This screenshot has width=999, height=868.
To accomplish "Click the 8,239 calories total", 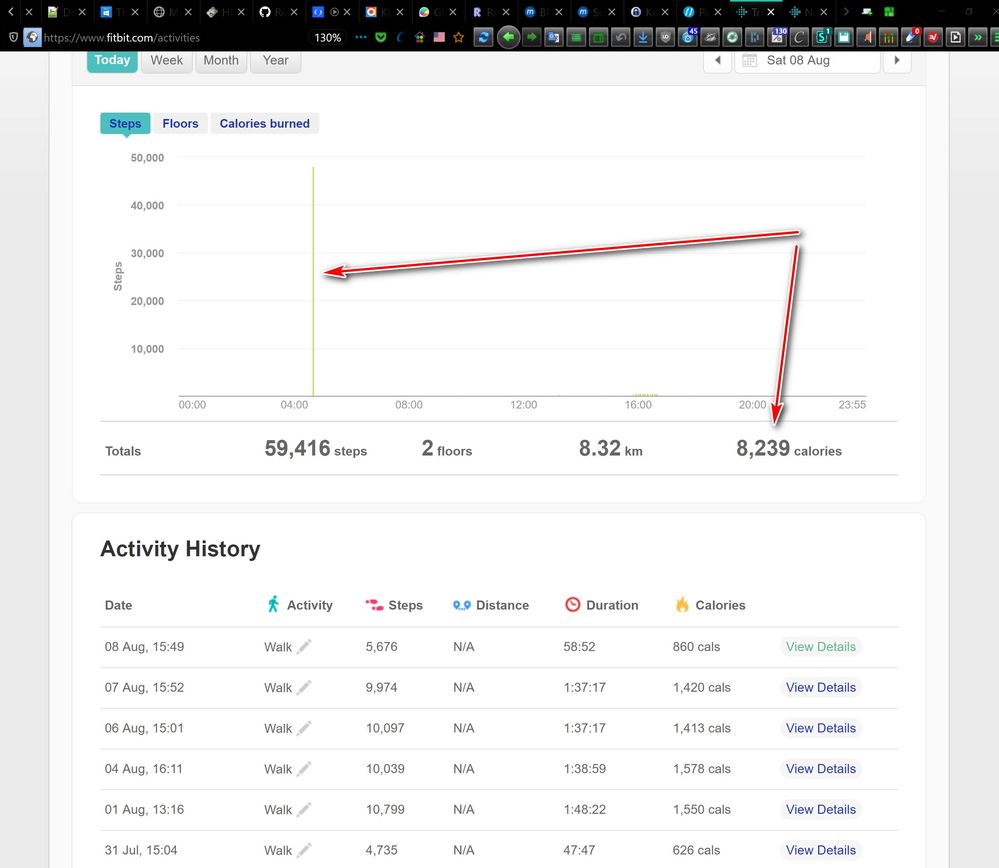I will [x=789, y=449].
